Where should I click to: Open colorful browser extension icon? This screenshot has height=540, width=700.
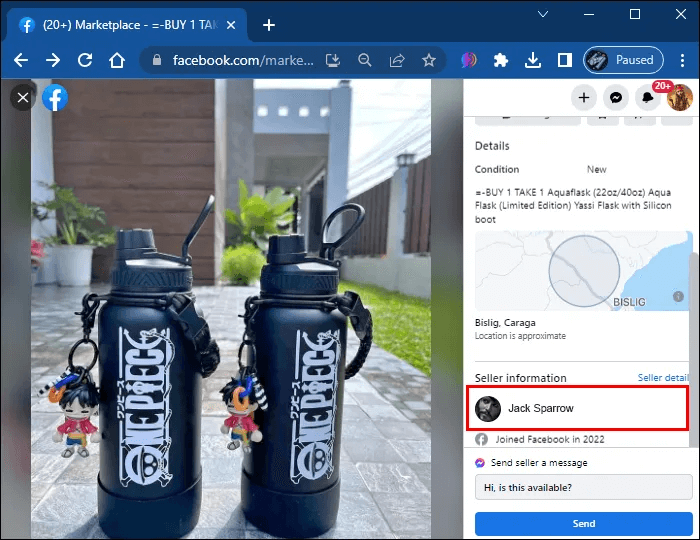(x=469, y=60)
